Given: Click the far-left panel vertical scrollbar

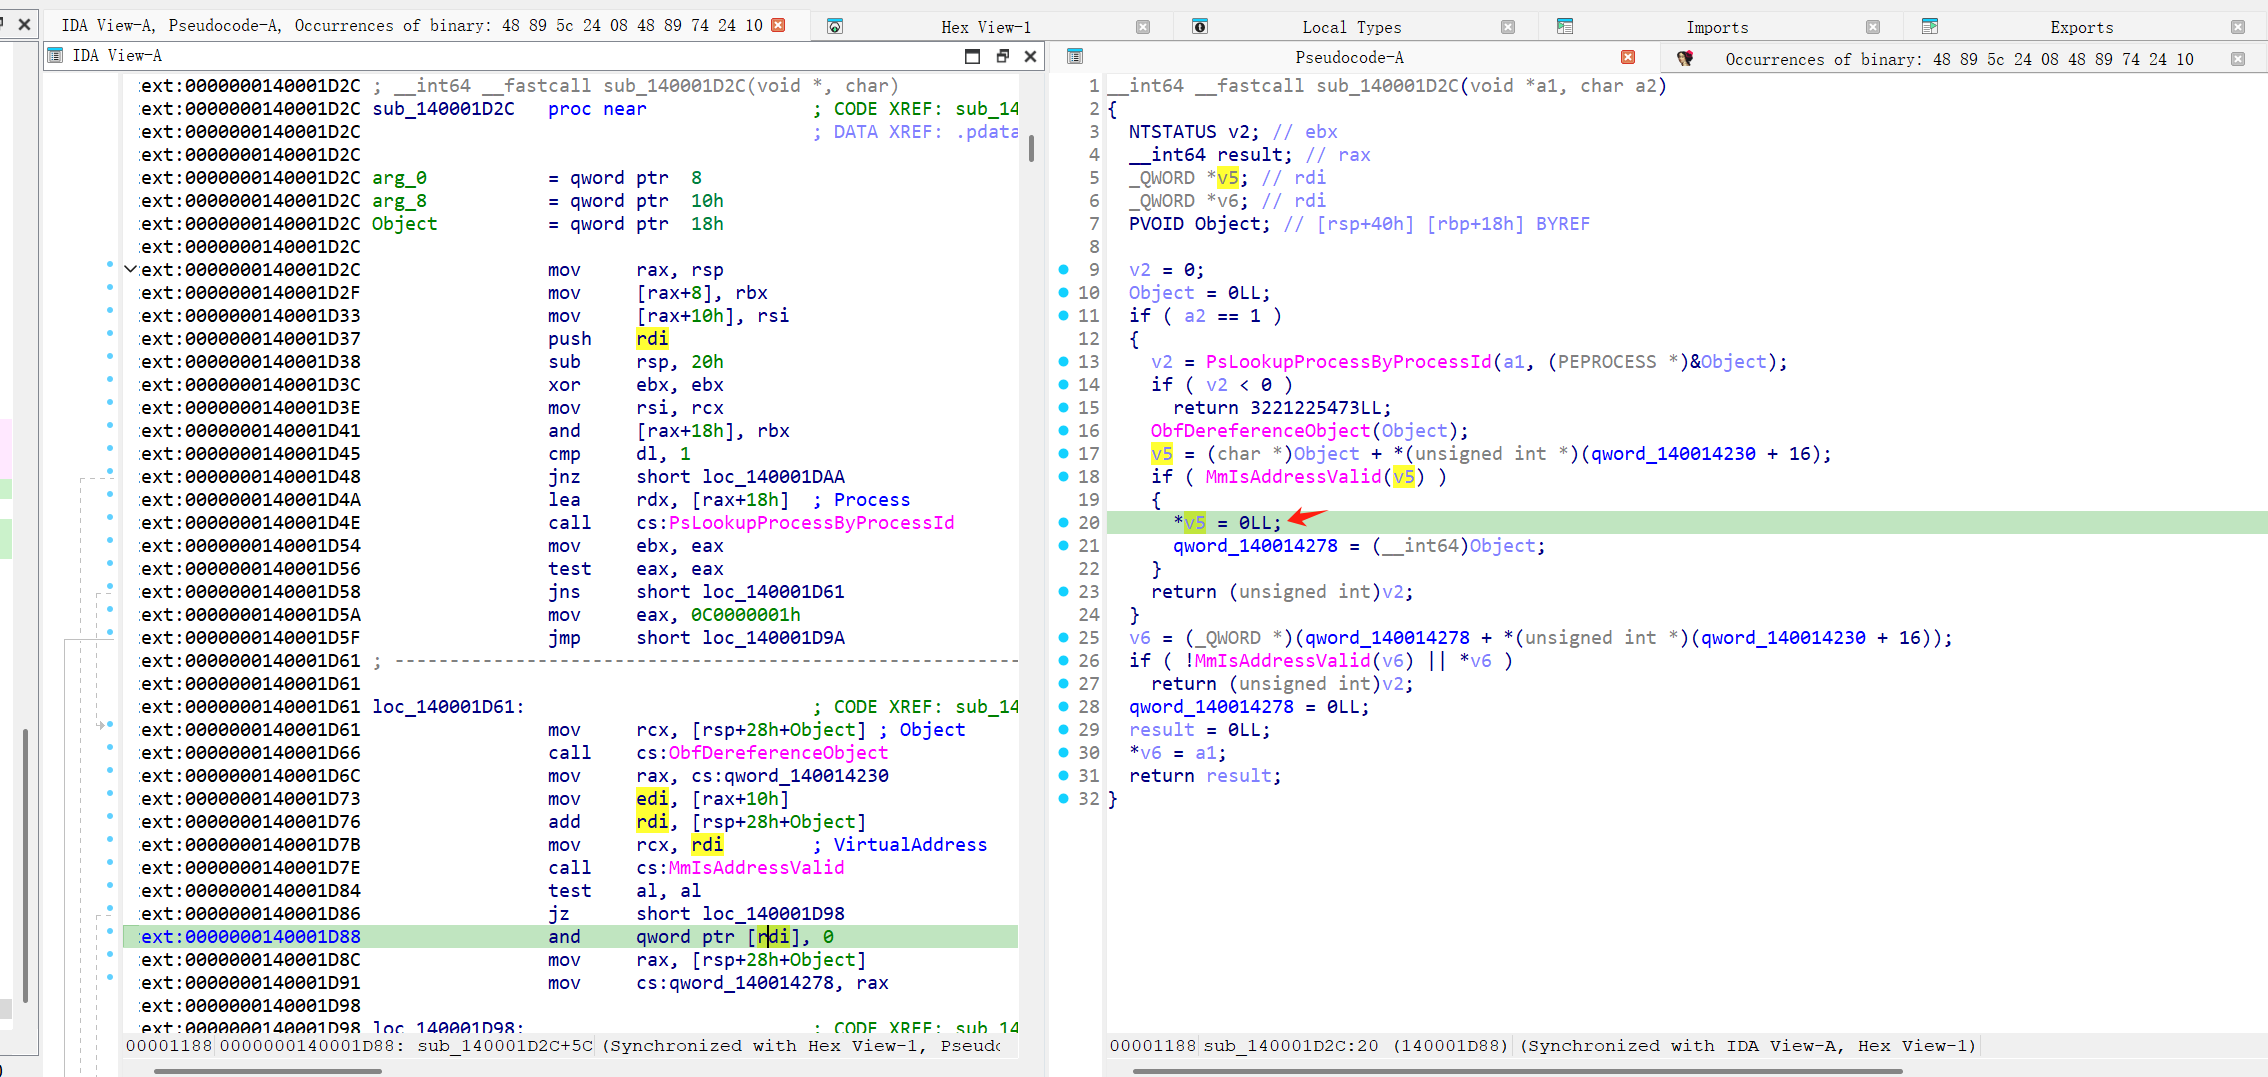Looking at the screenshot, I should pos(24,865).
